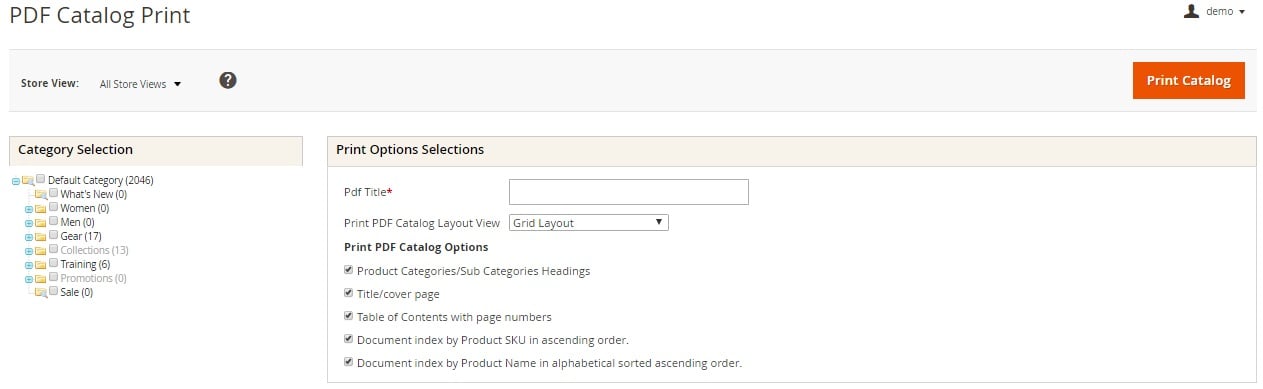Click the demo user account icon

1191,11
